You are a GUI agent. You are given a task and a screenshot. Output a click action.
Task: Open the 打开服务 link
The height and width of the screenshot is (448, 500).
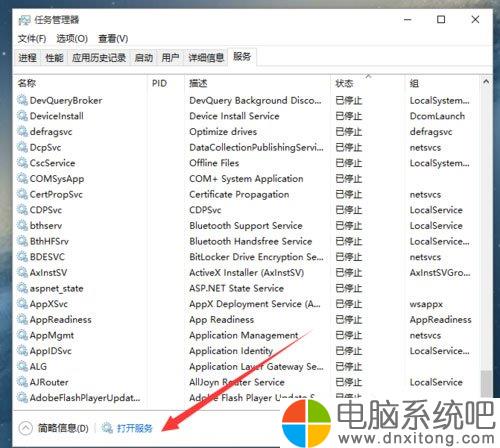tap(134, 428)
